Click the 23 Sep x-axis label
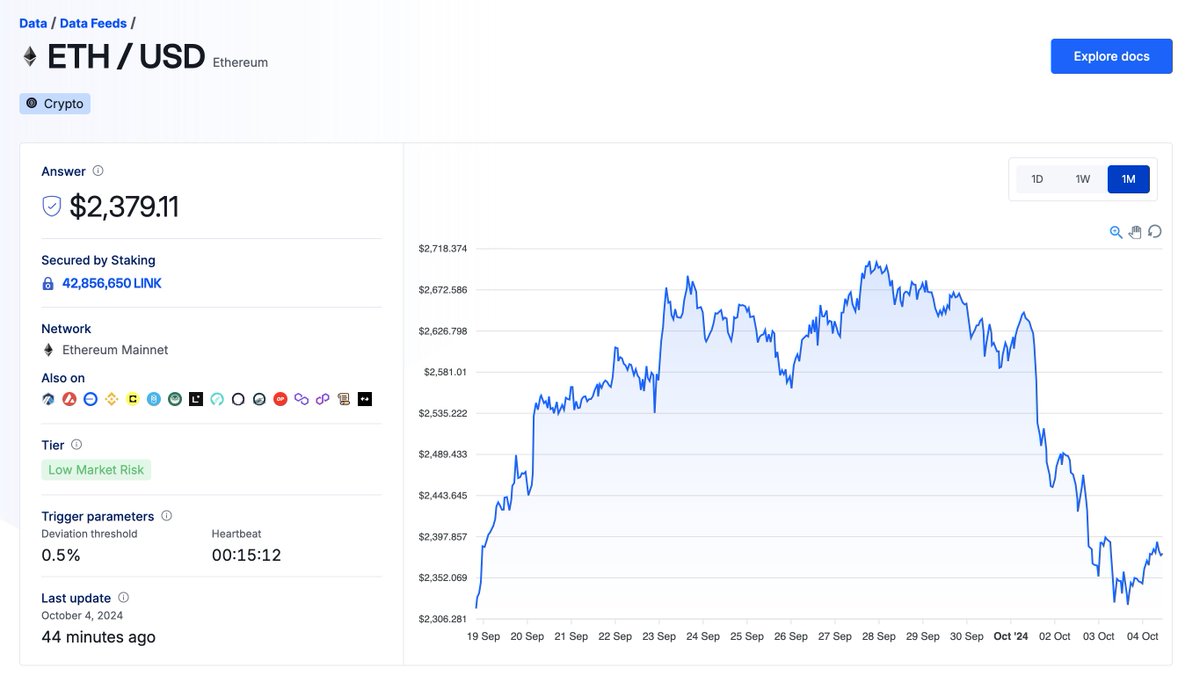This screenshot has width=1200, height=690. (x=659, y=636)
